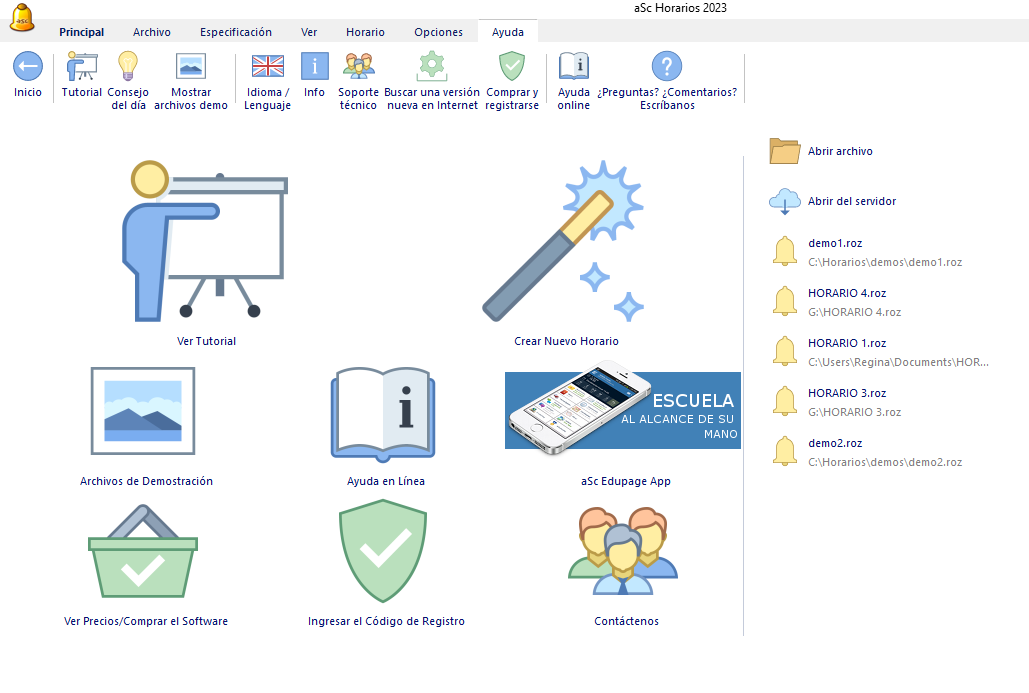
Task: Click Comprar y registrarse shield icon
Action: [x=512, y=66]
